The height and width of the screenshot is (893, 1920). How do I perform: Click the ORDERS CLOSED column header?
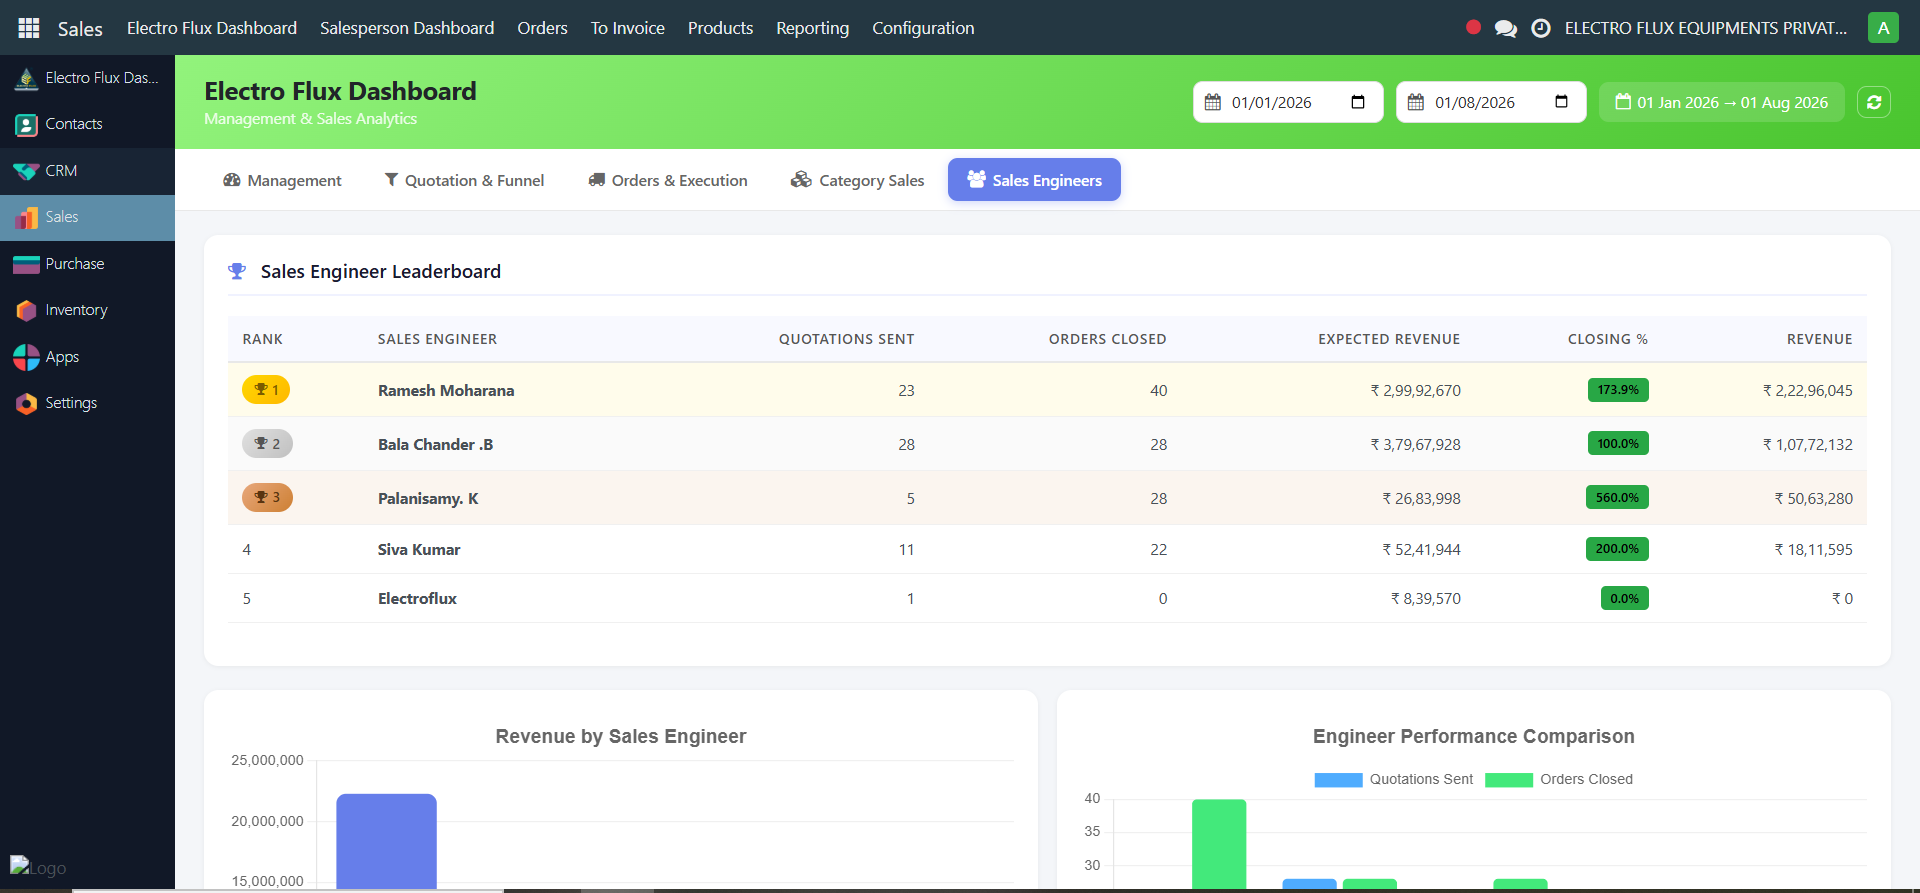tap(1107, 339)
